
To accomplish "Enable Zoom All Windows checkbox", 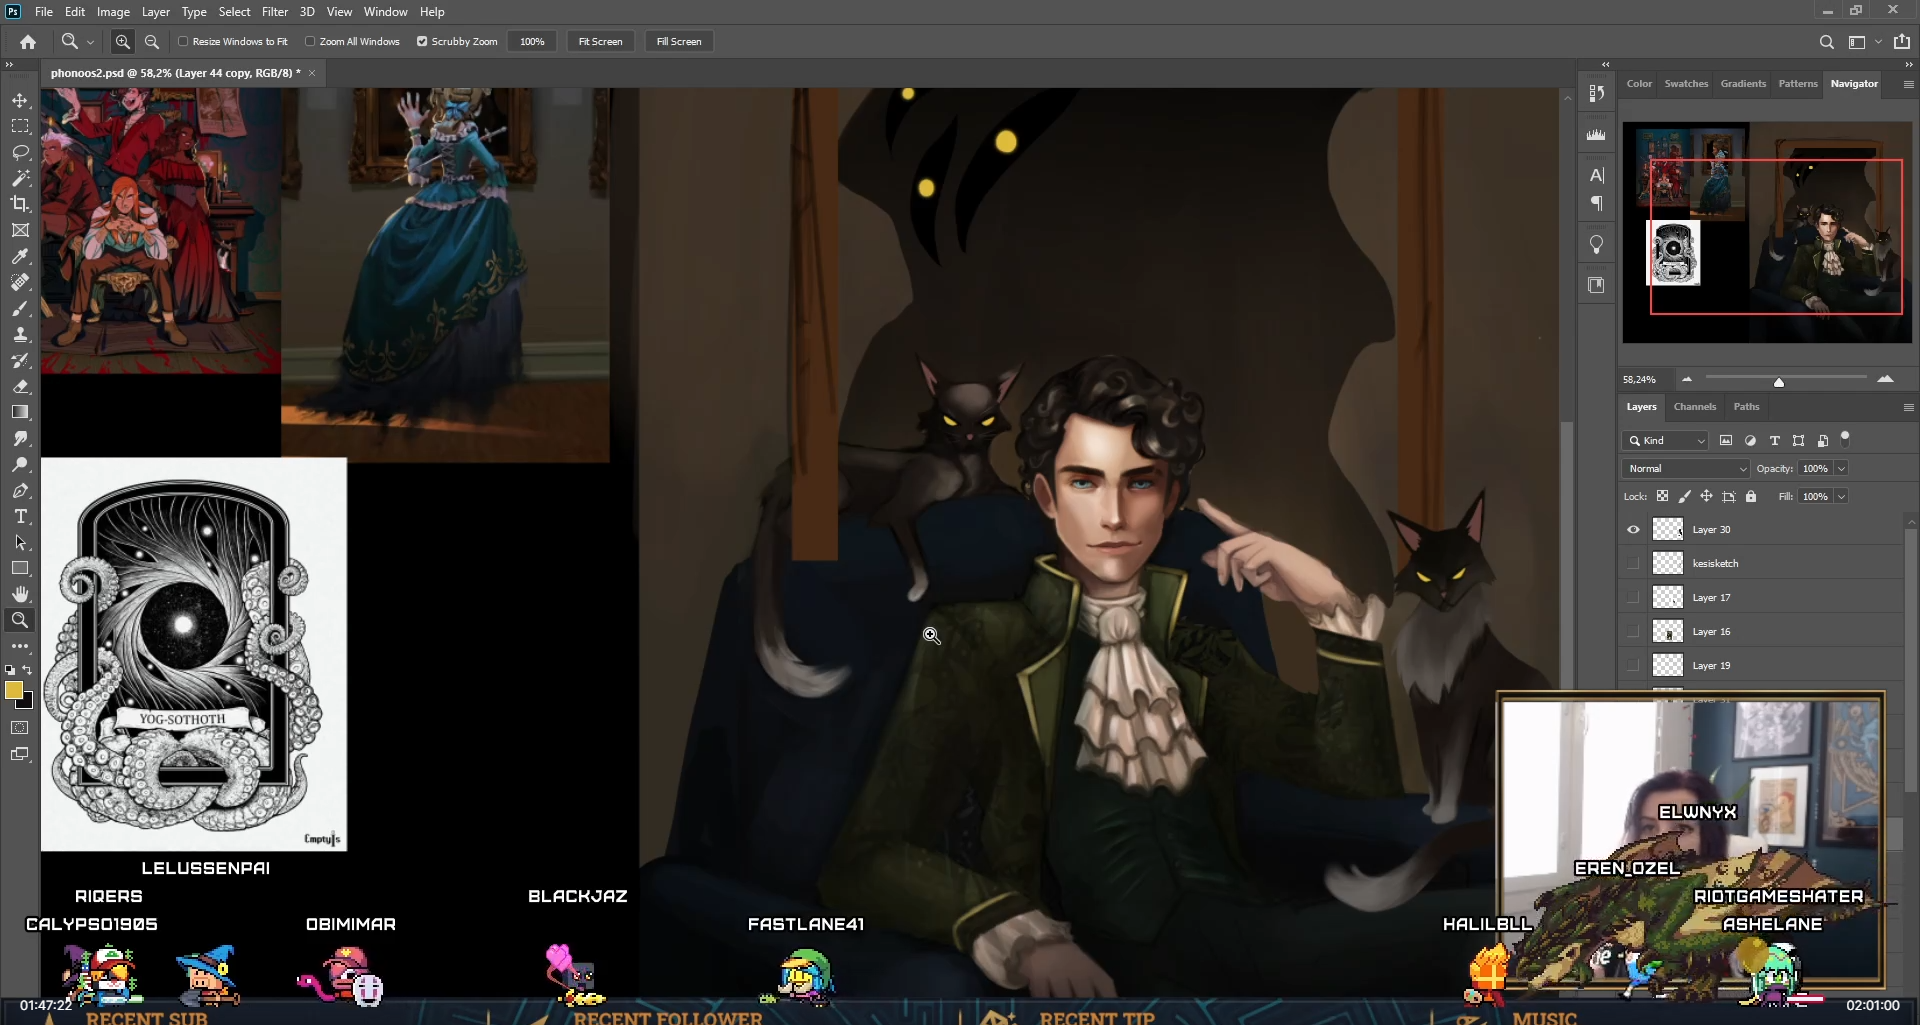I will point(310,41).
